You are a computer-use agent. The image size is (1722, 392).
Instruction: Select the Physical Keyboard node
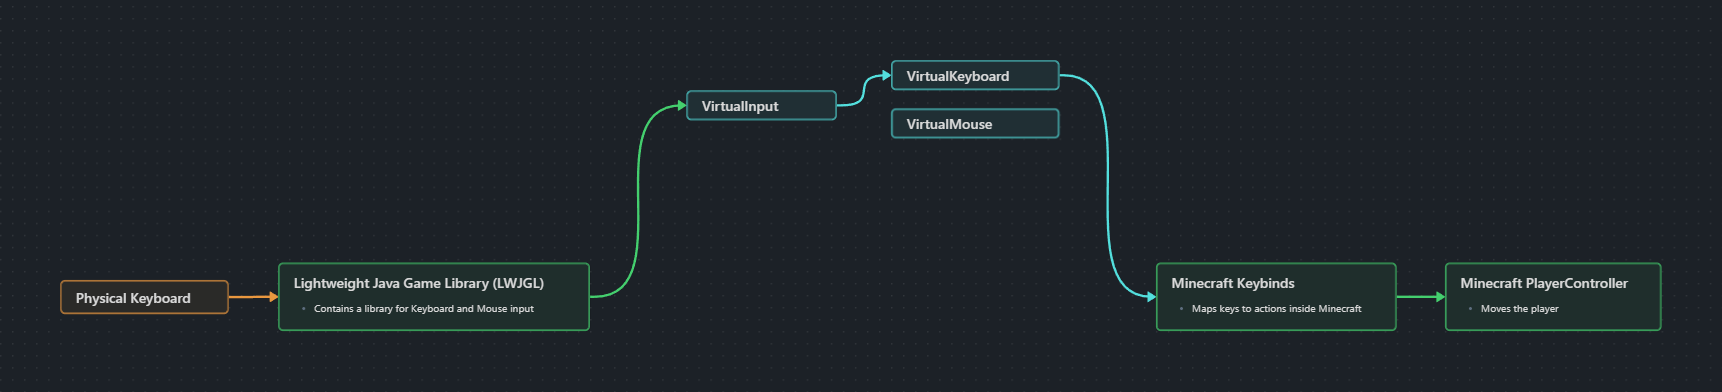[x=144, y=297]
